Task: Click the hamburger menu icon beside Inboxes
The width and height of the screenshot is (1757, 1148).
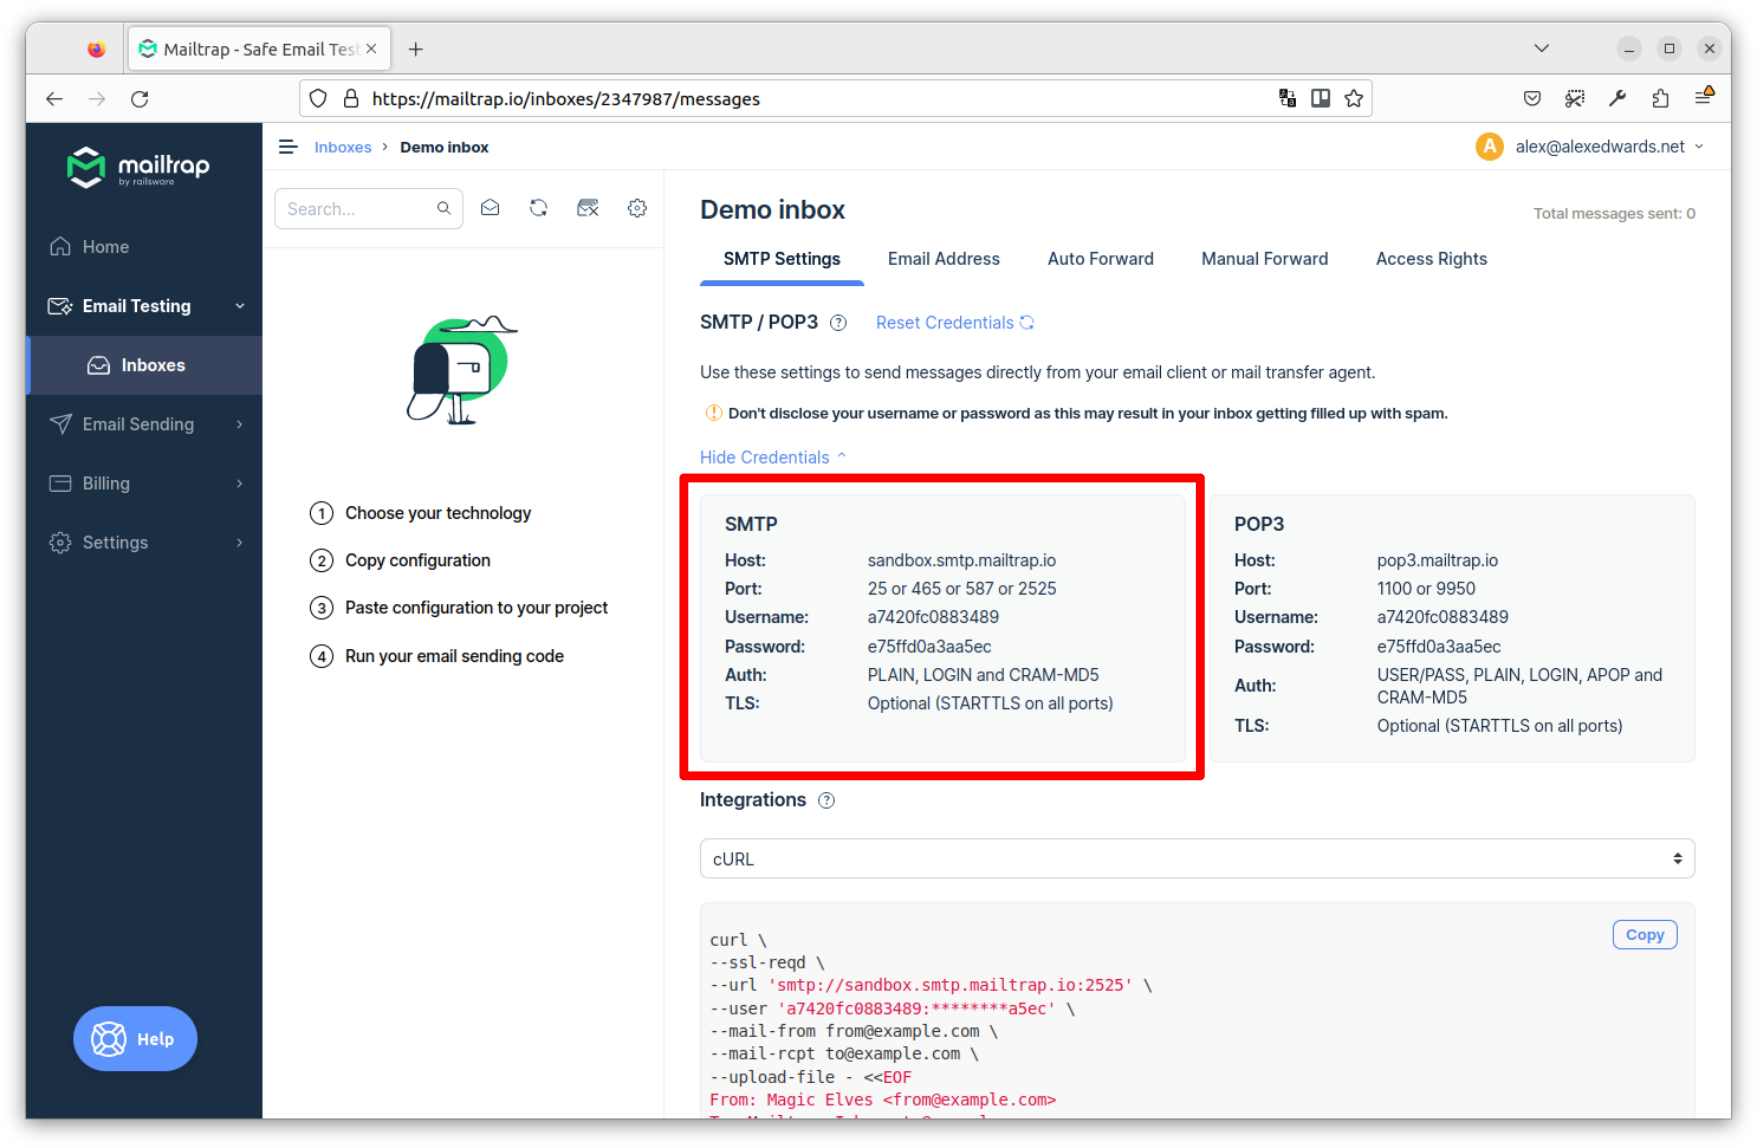Action: [288, 147]
